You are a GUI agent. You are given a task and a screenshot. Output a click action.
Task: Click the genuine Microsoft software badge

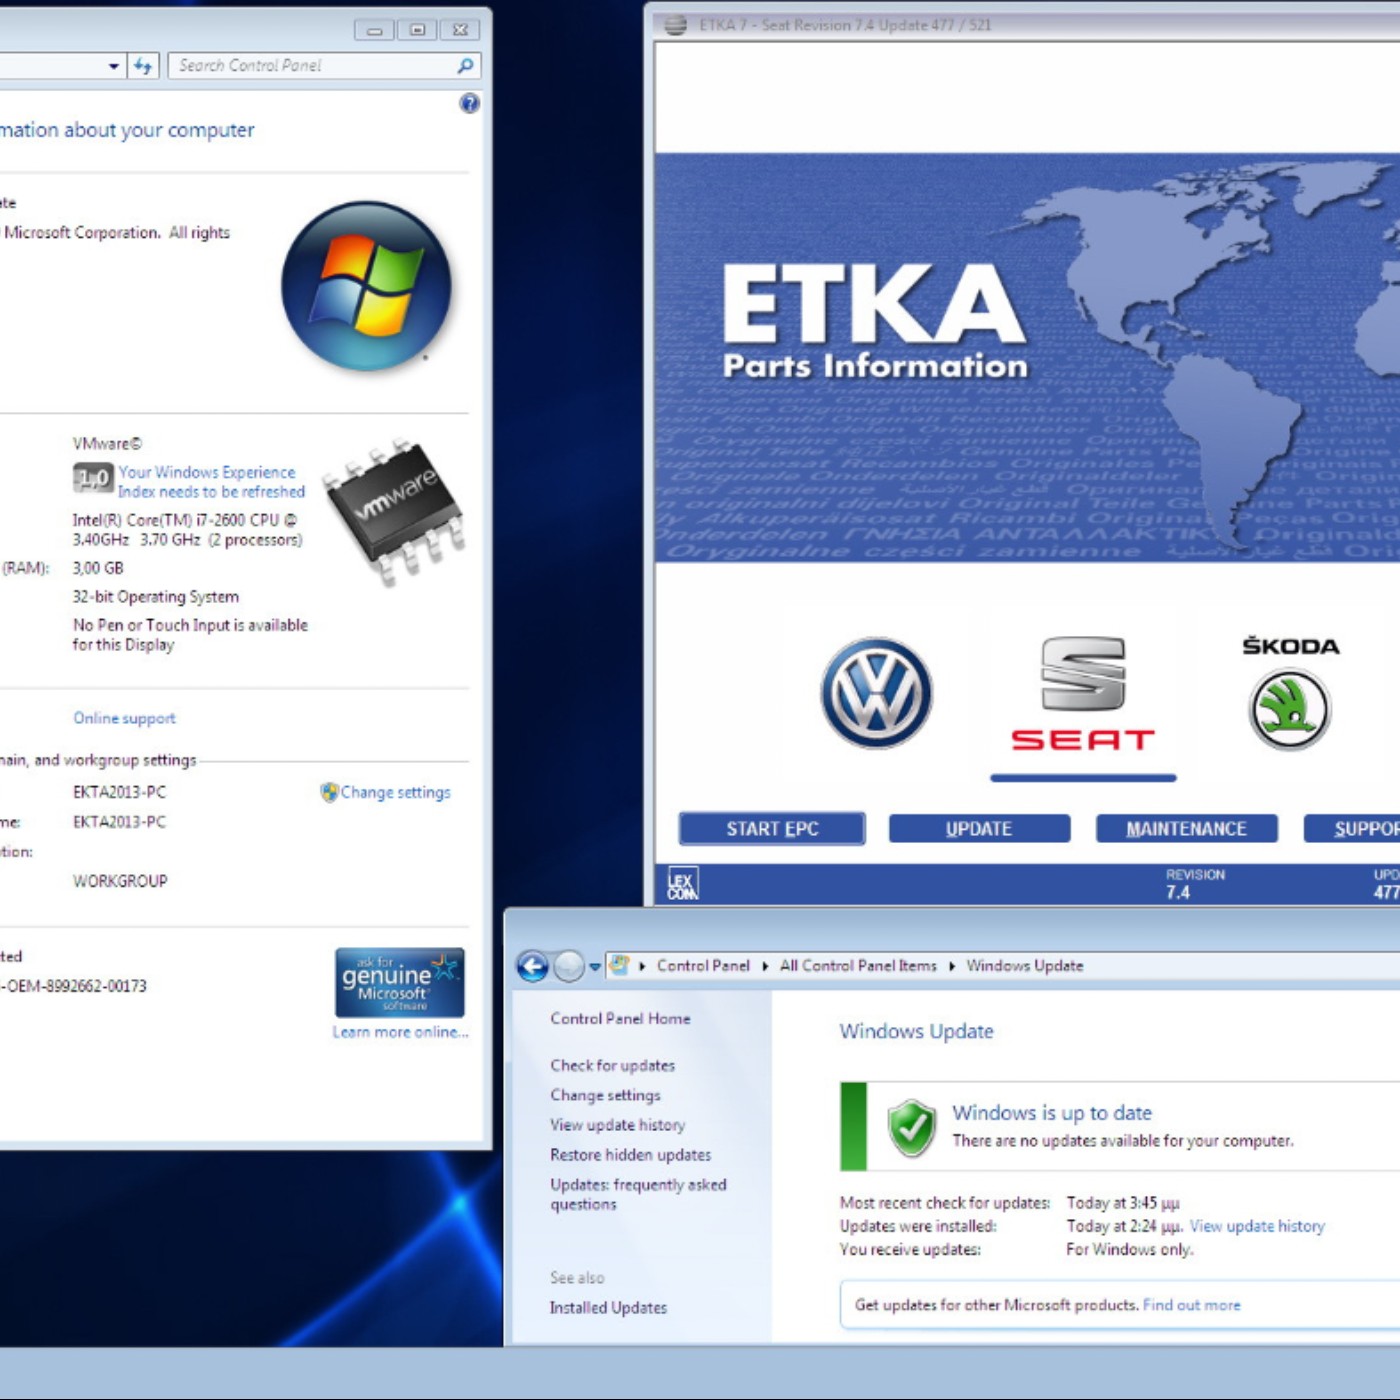pyautogui.click(x=399, y=982)
